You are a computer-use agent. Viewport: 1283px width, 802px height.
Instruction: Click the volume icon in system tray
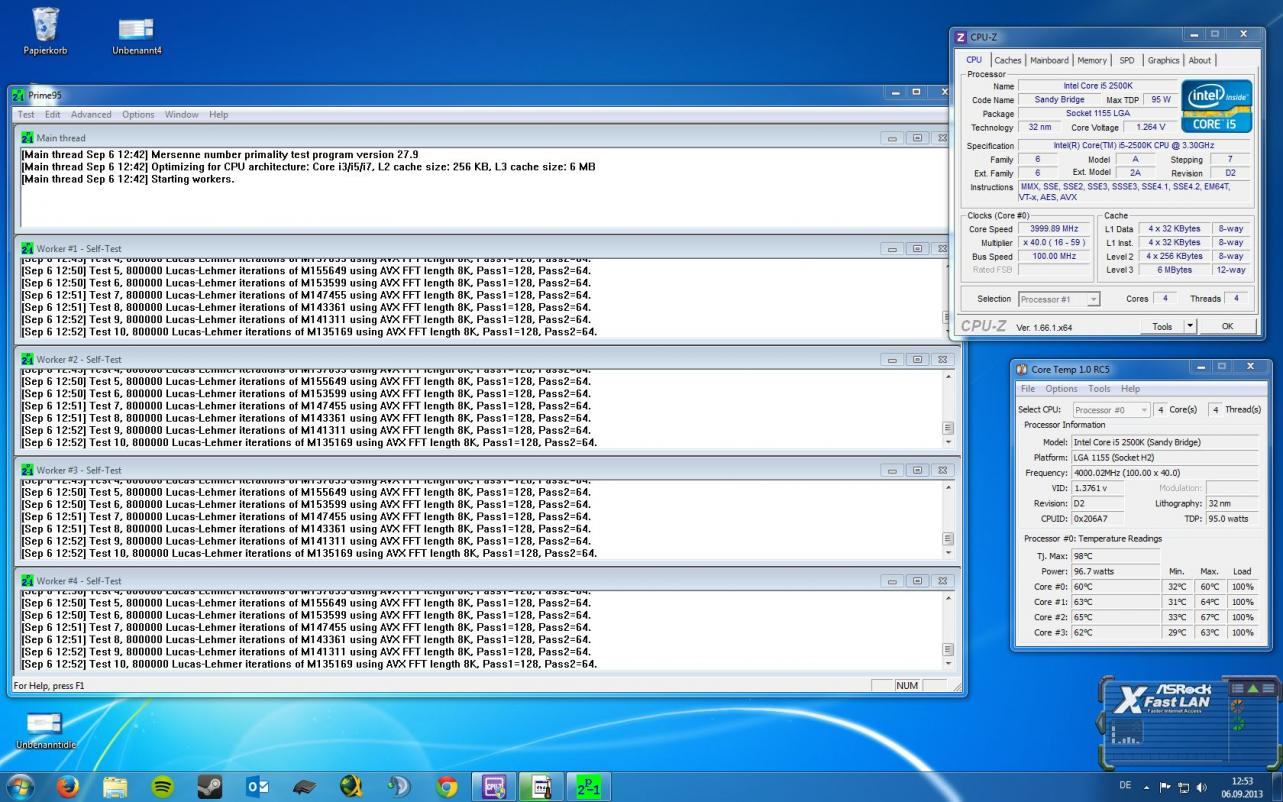[1201, 787]
